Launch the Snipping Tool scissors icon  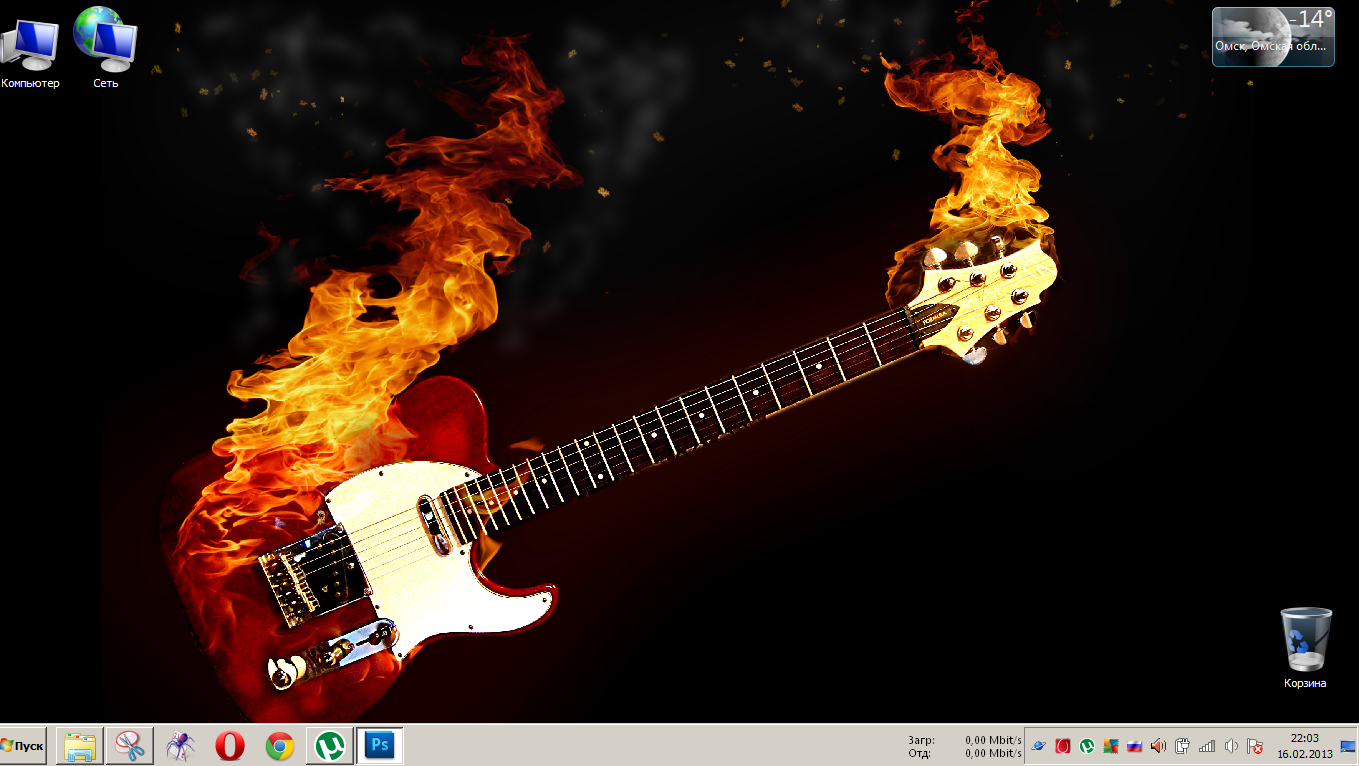130,746
